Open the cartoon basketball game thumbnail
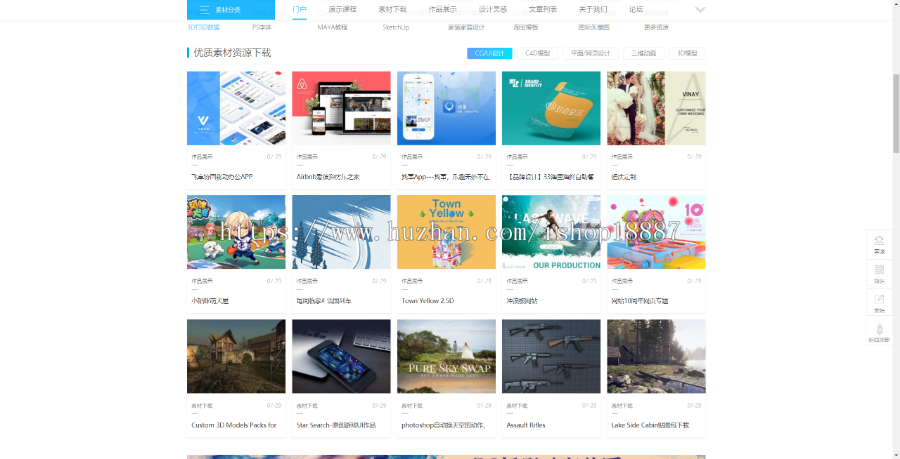 [x=236, y=232]
